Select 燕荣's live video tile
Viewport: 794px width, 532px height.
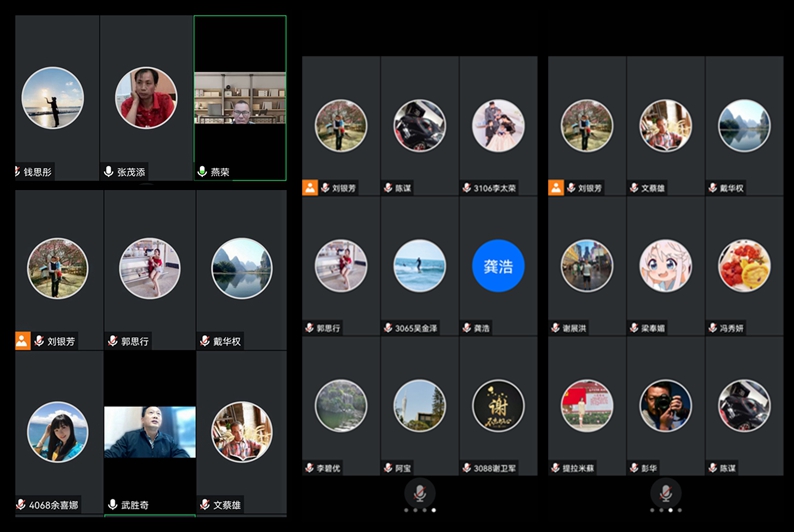tap(240, 98)
